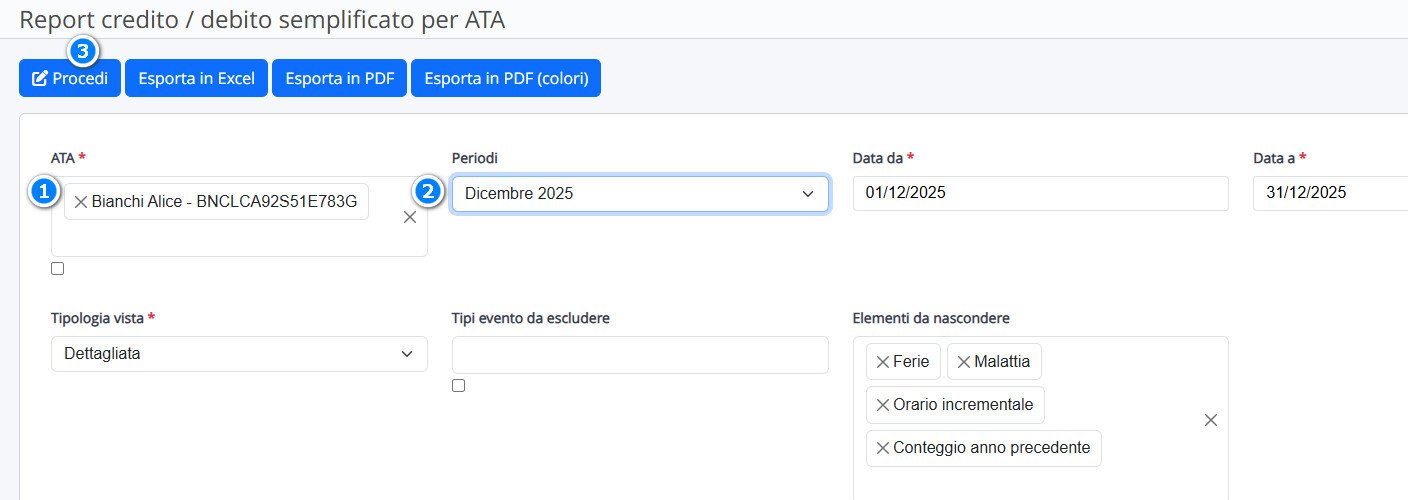Click step 1 numbered marker badge
Viewport: 1408px width, 500px height.
point(42,191)
